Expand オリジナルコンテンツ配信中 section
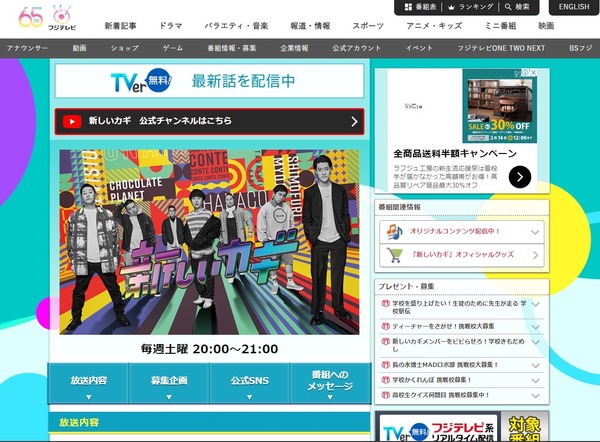Viewport: 600px width, 442px height. (x=535, y=232)
